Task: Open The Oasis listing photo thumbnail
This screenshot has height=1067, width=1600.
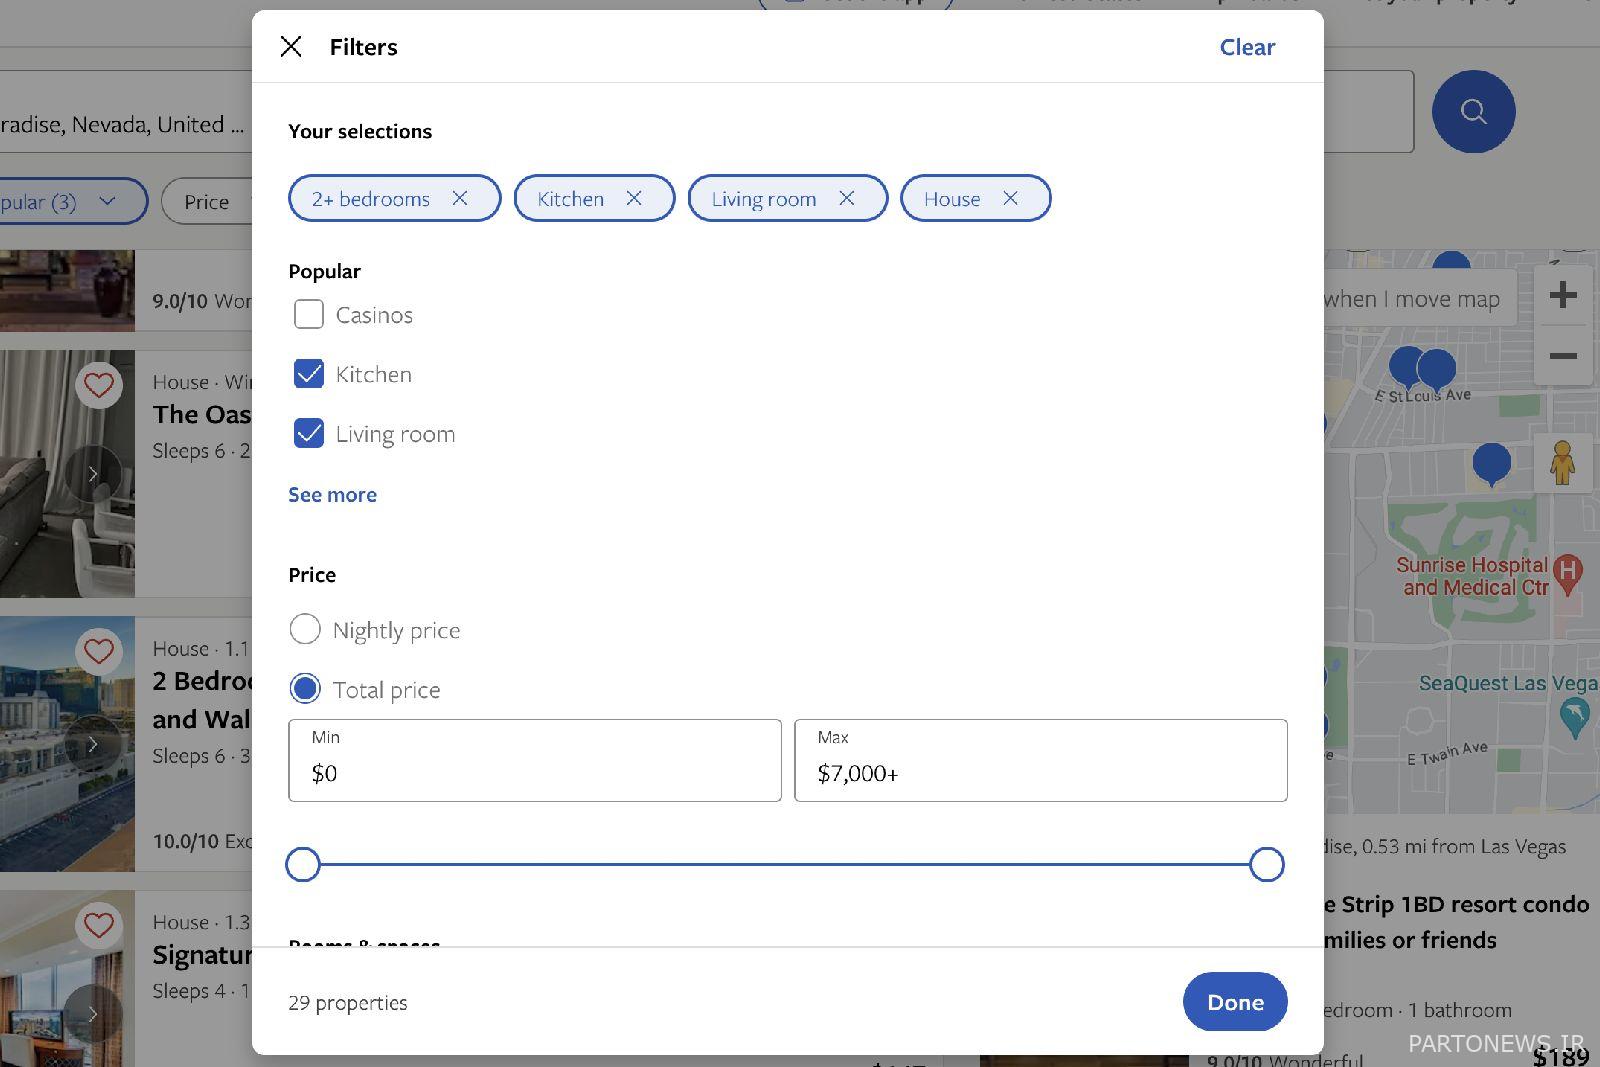Action: [67, 473]
